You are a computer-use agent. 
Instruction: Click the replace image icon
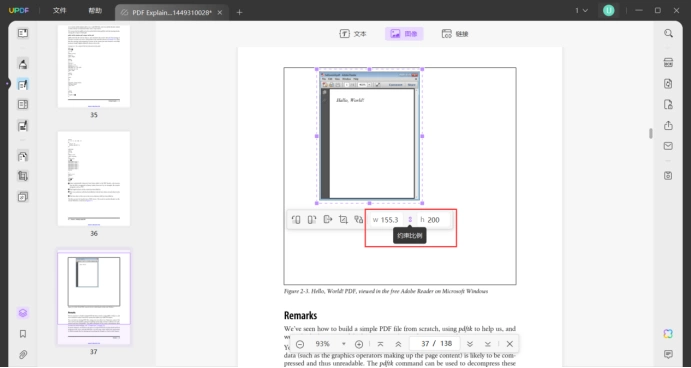(x=359, y=219)
